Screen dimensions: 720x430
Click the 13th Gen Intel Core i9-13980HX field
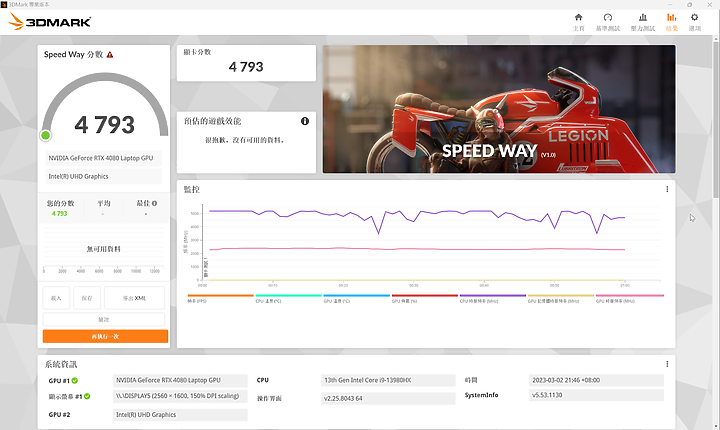tap(388, 380)
